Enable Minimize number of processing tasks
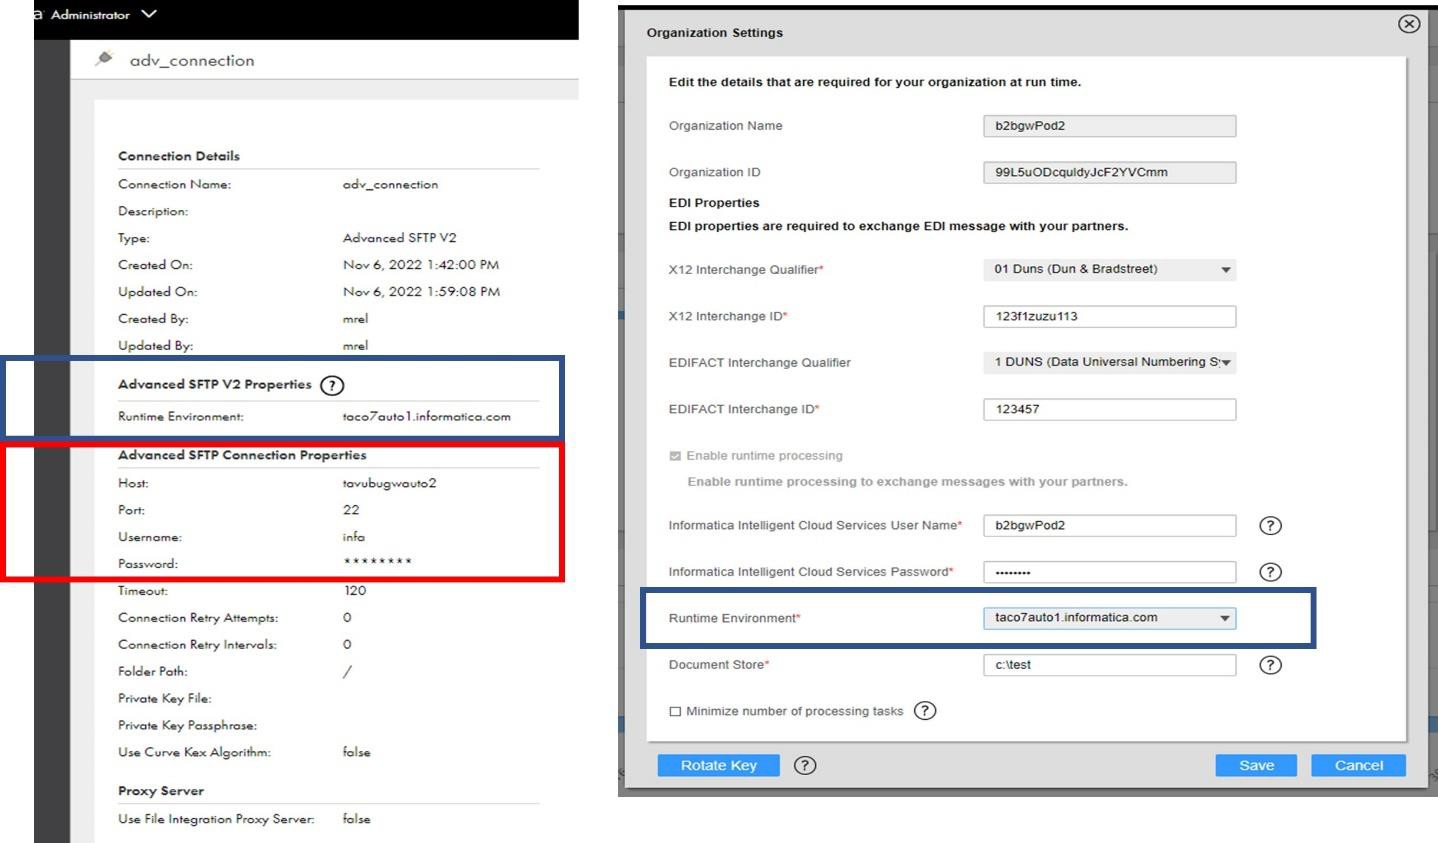 click(x=675, y=711)
